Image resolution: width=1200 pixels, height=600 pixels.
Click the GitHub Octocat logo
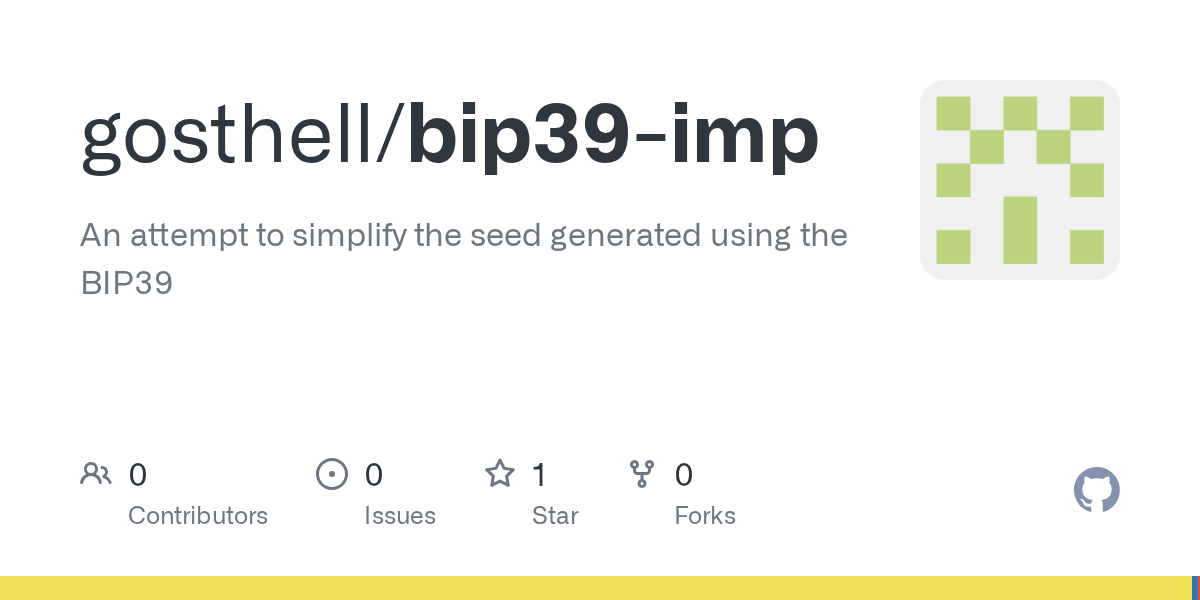click(x=1096, y=491)
